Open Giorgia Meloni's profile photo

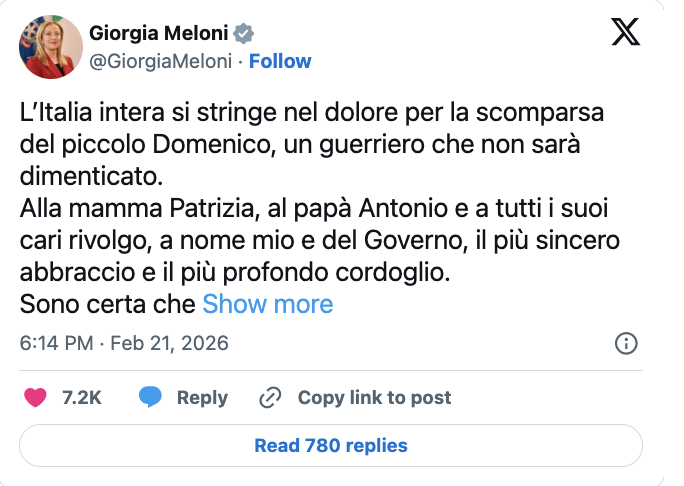[x=49, y=47]
